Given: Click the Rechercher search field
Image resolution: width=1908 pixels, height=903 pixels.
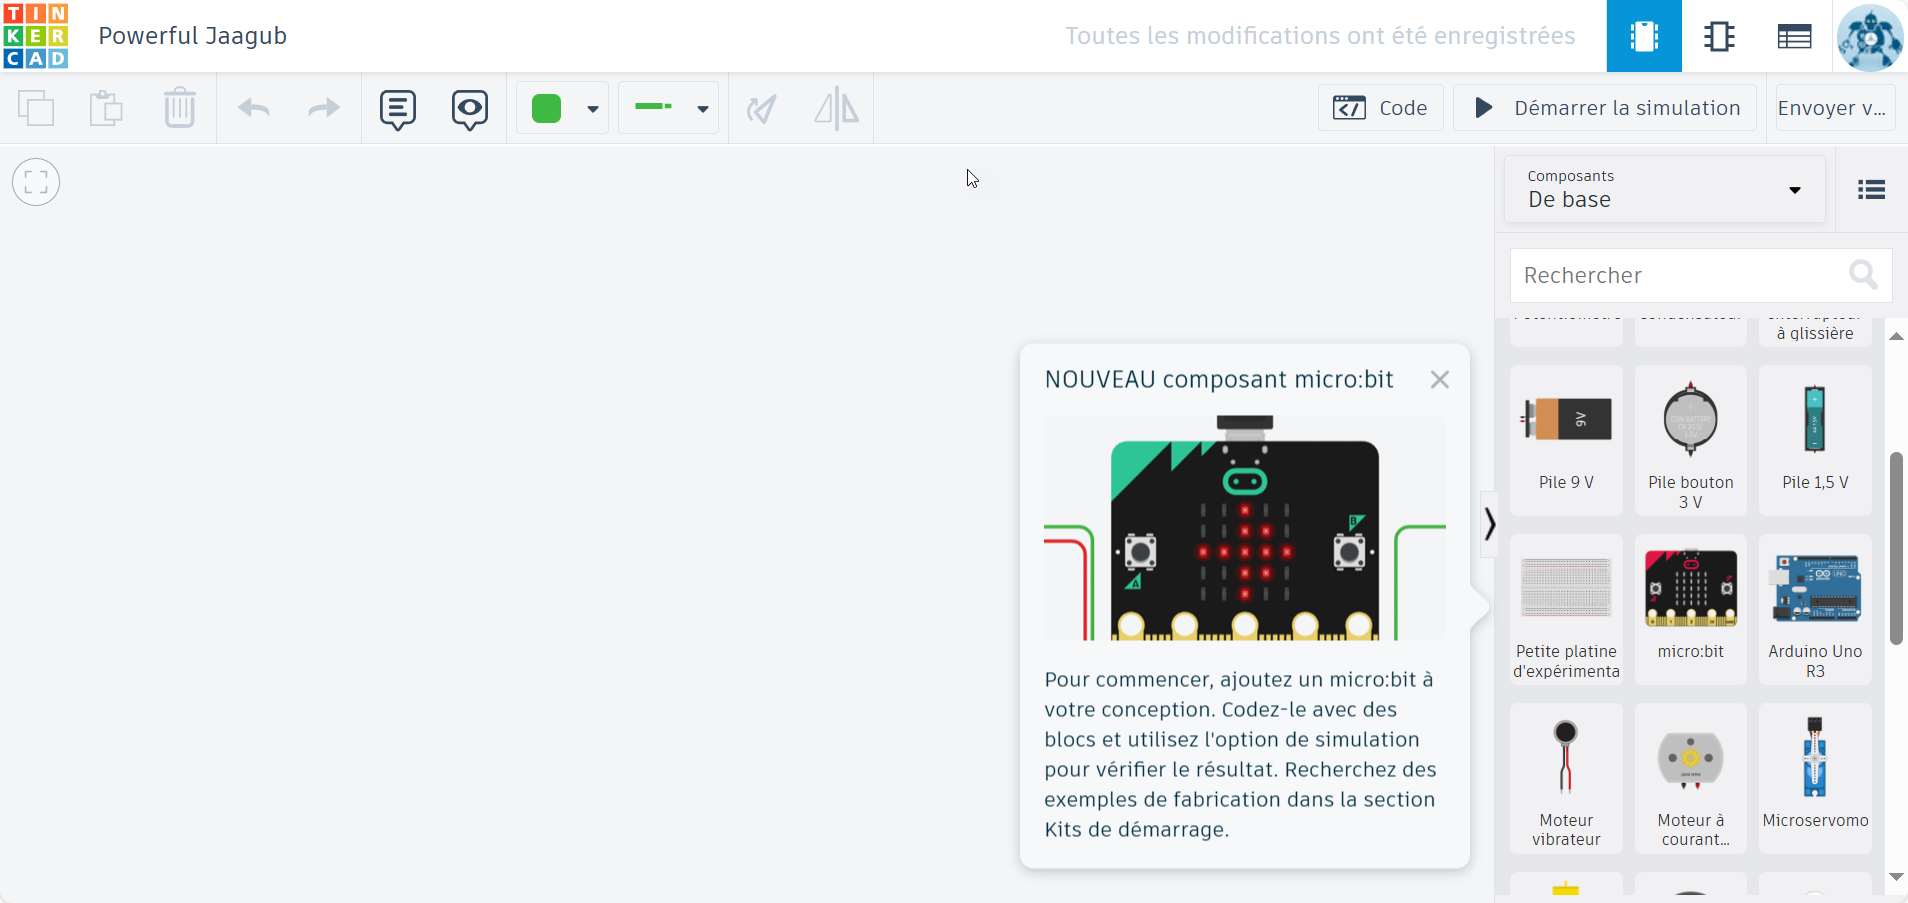Looking at the screenshot, I should coord(1680,275).
